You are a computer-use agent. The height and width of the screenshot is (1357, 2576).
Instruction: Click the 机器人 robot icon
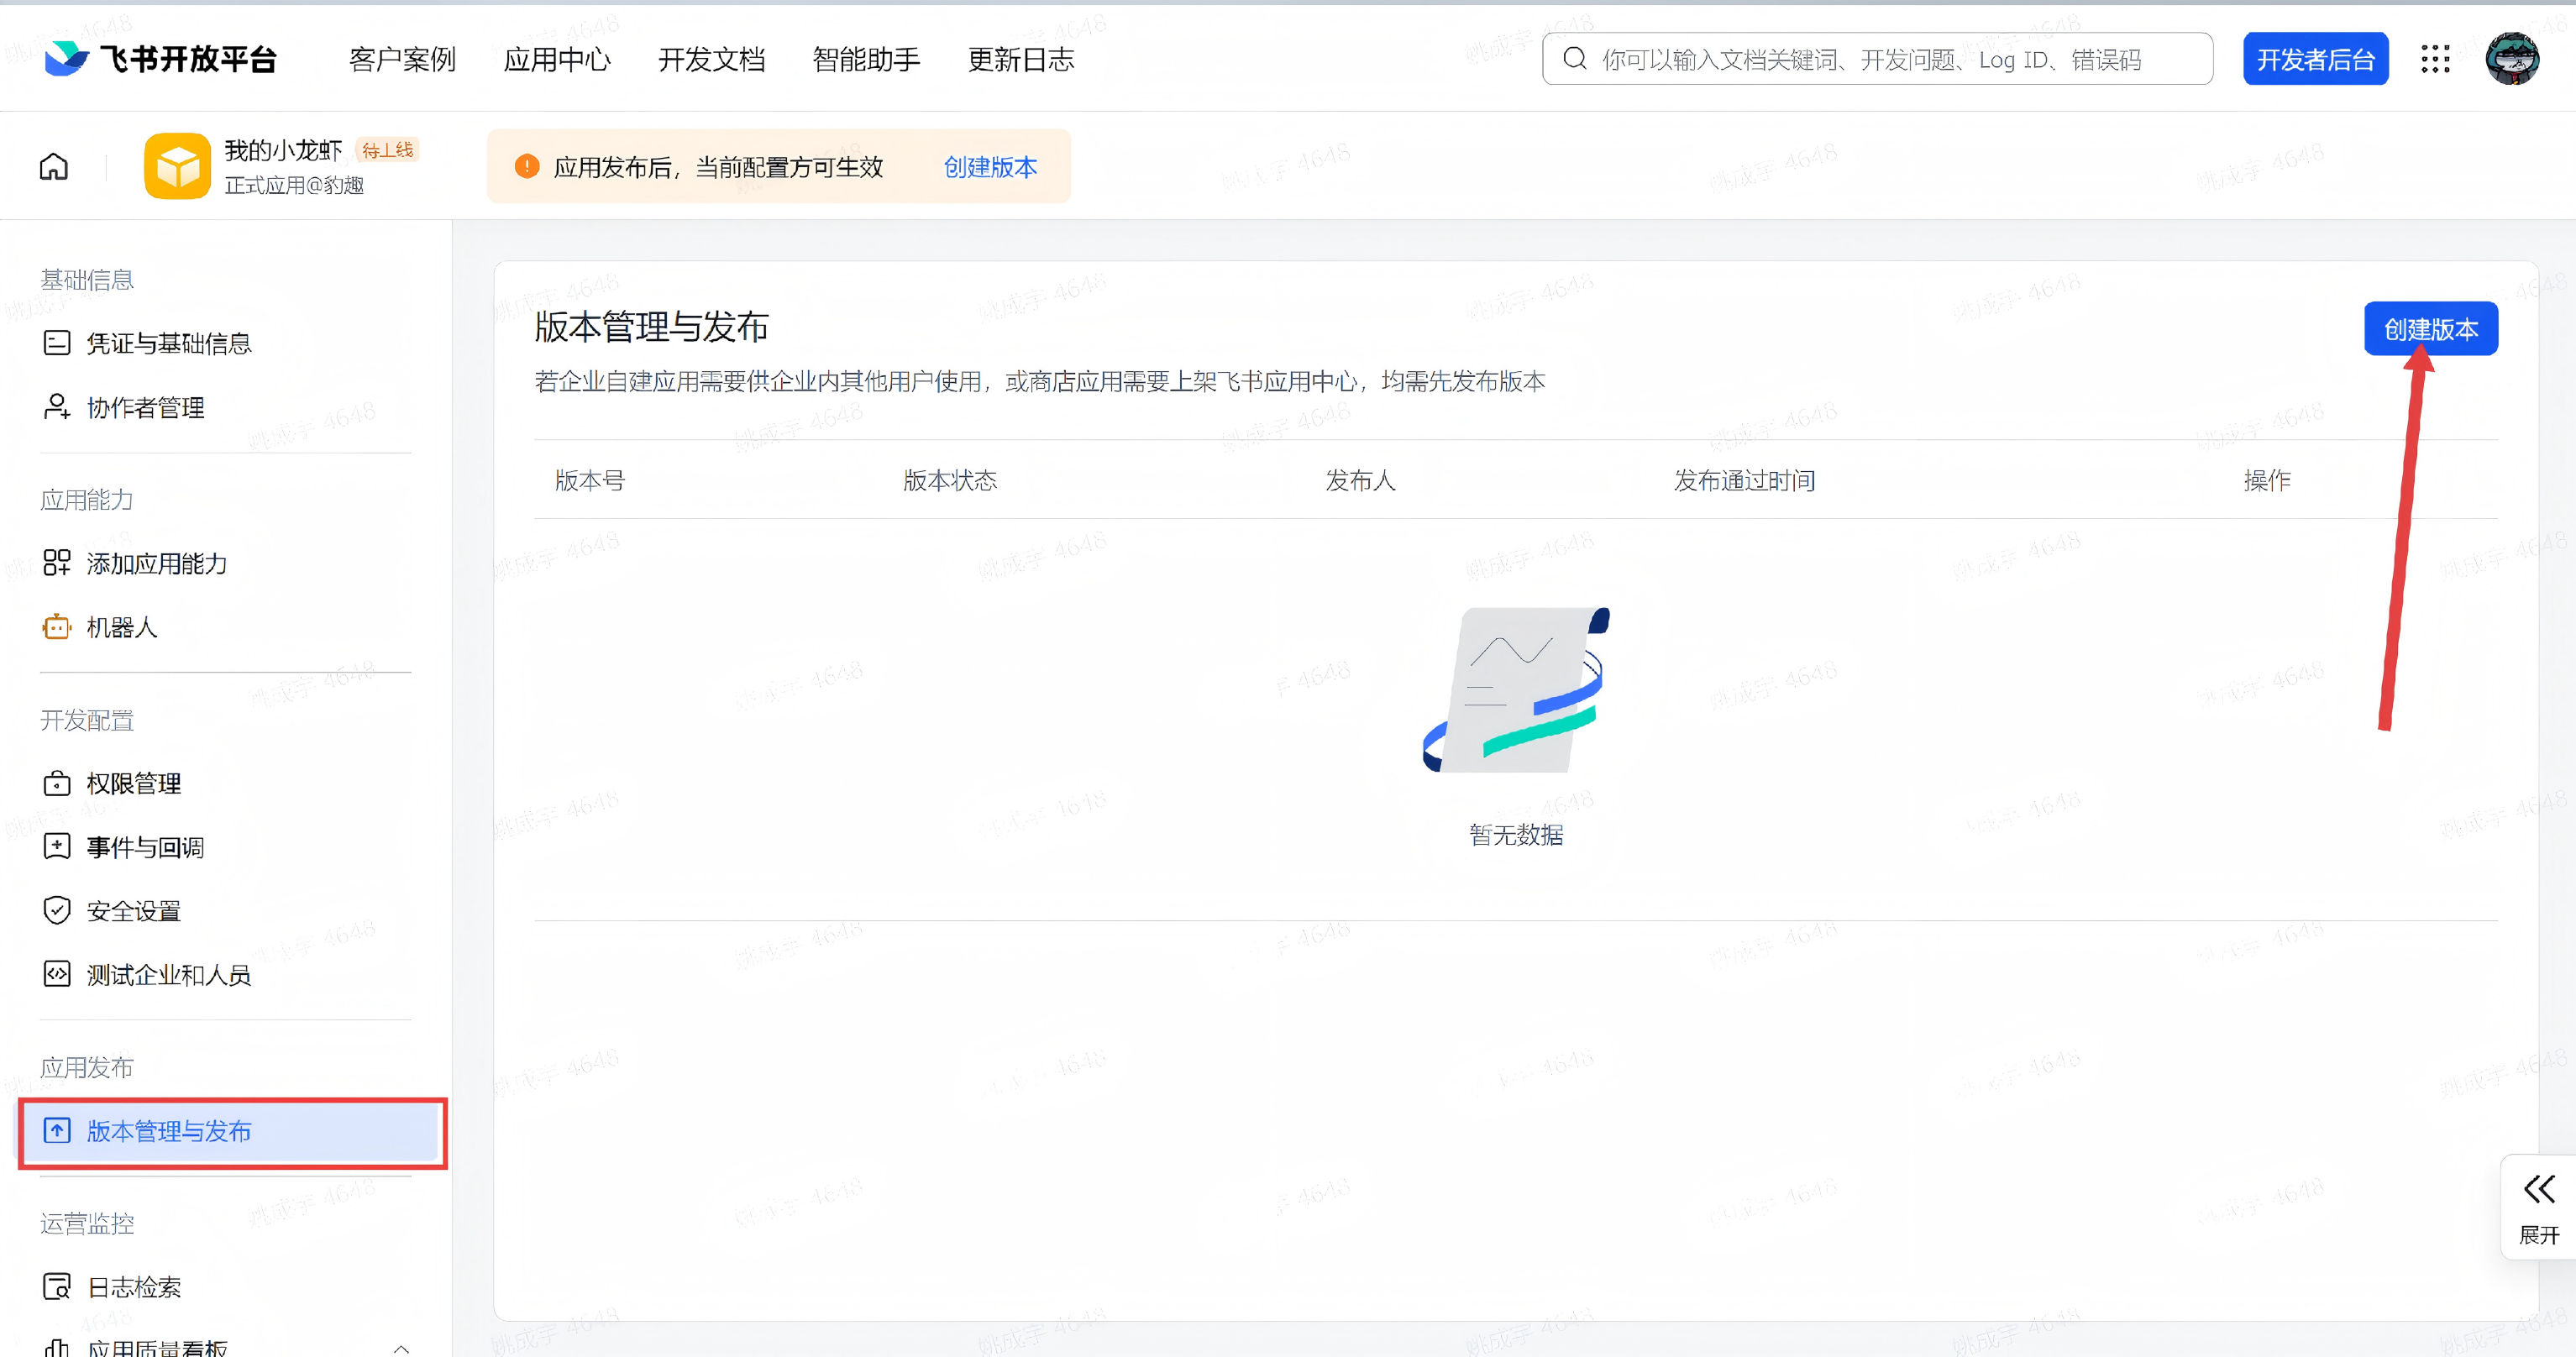pyautogui.click(x=57, y=627)
